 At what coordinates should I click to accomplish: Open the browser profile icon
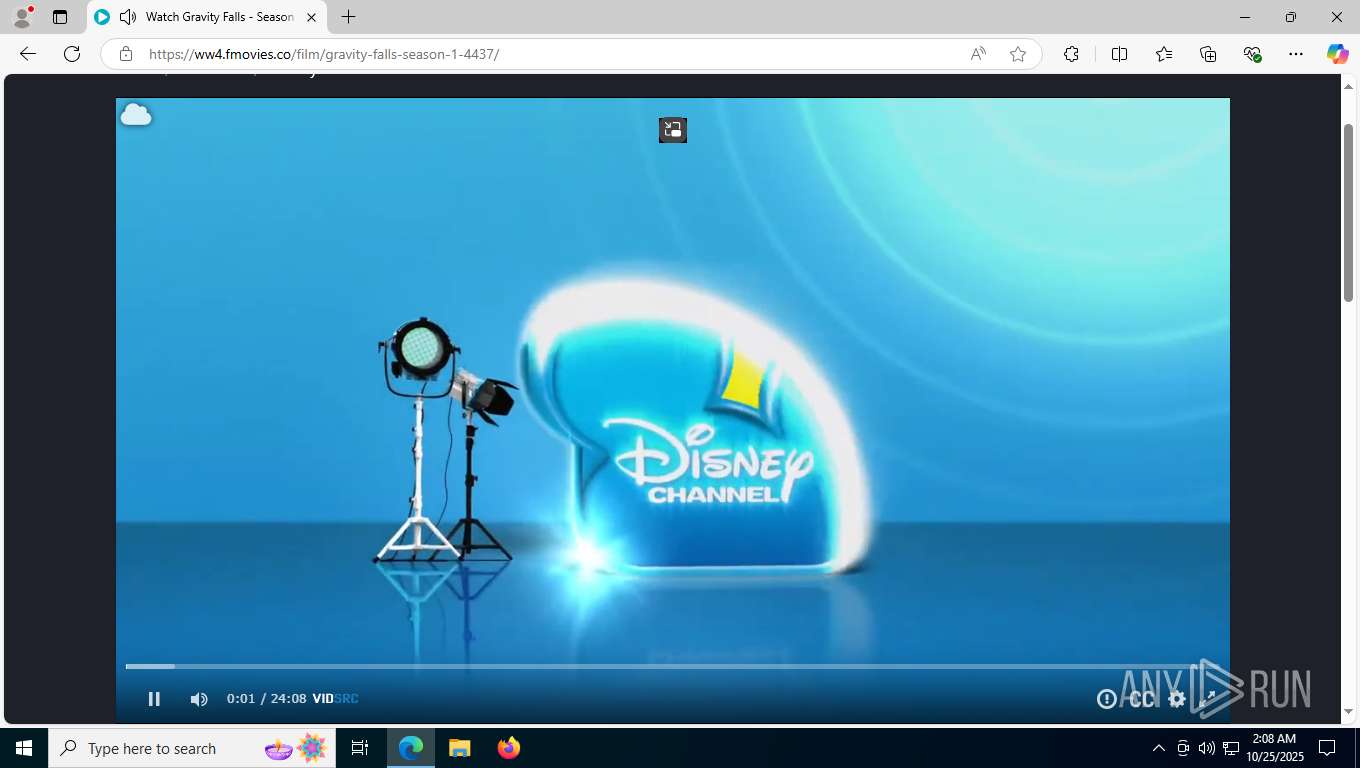coord(22,17)
